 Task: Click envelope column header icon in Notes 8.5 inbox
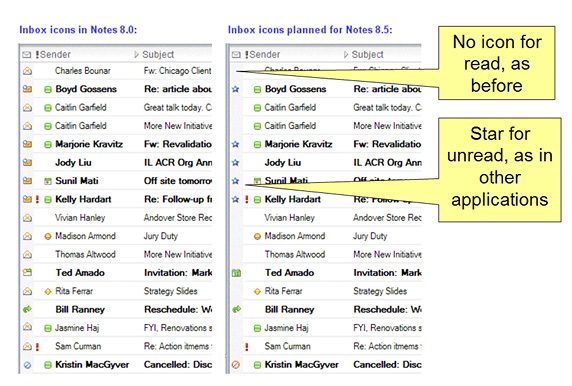236,55
